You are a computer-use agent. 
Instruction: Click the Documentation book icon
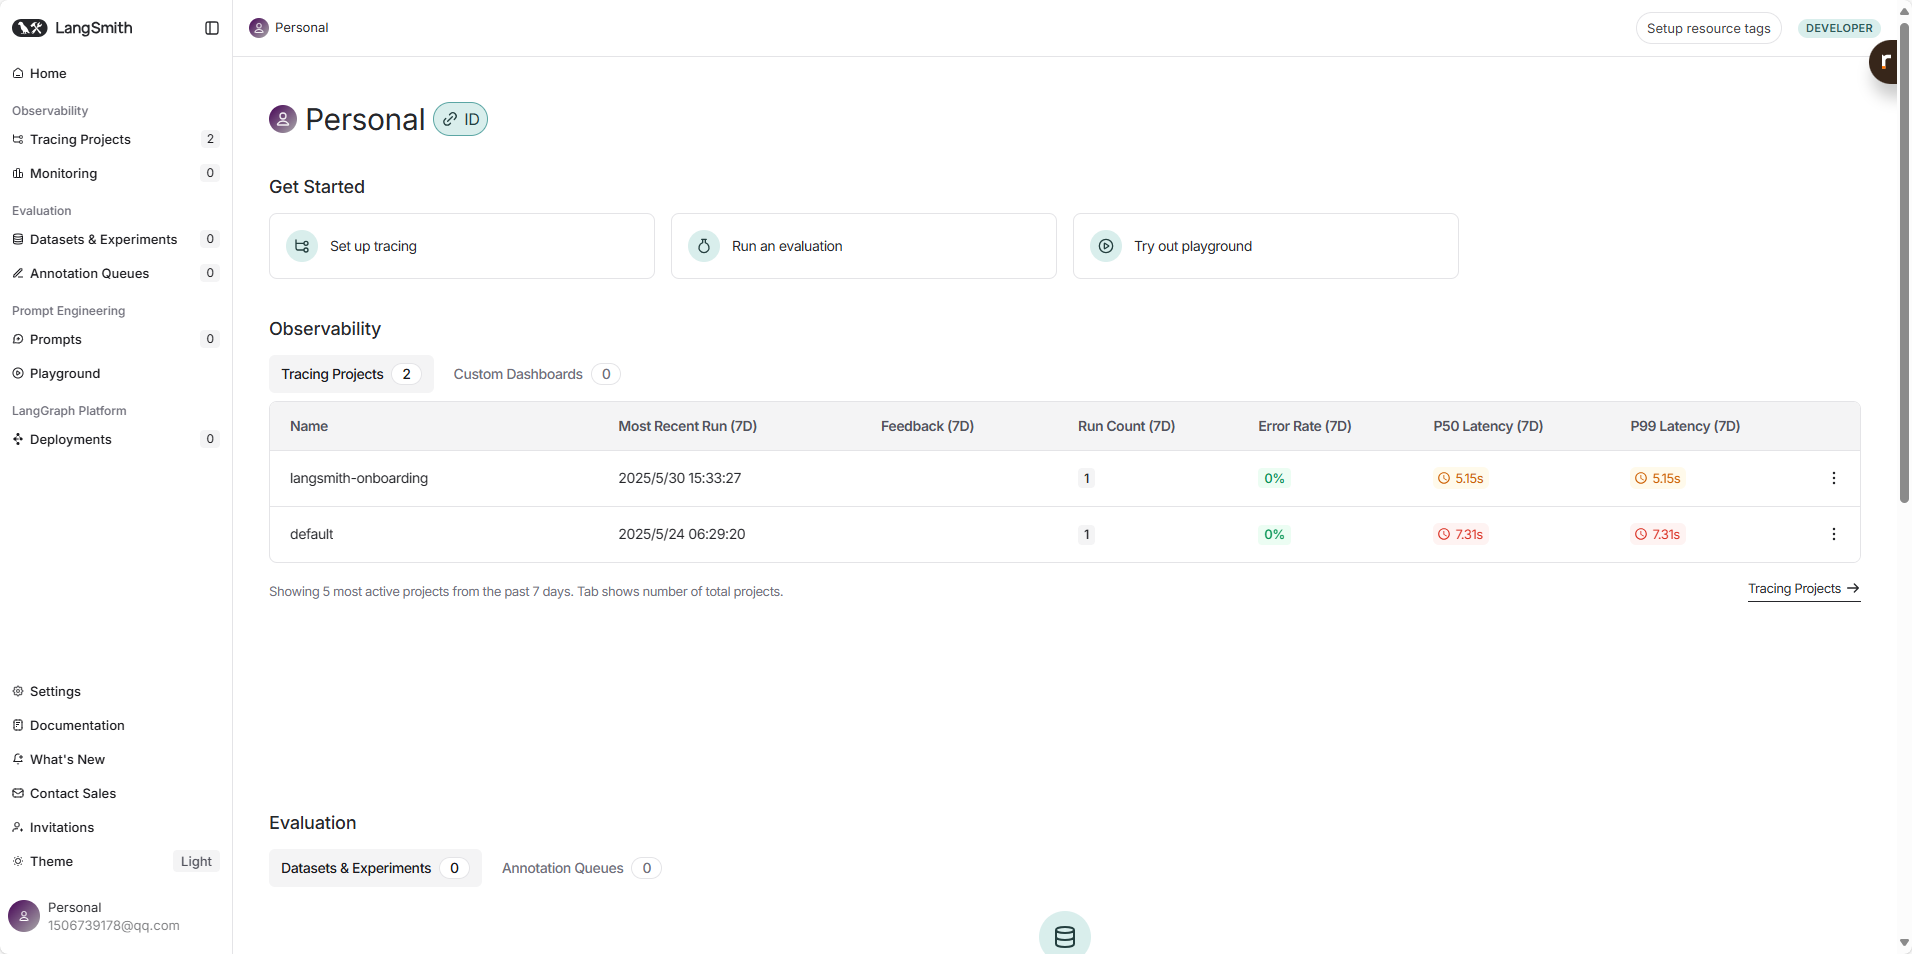pos(18,725)
